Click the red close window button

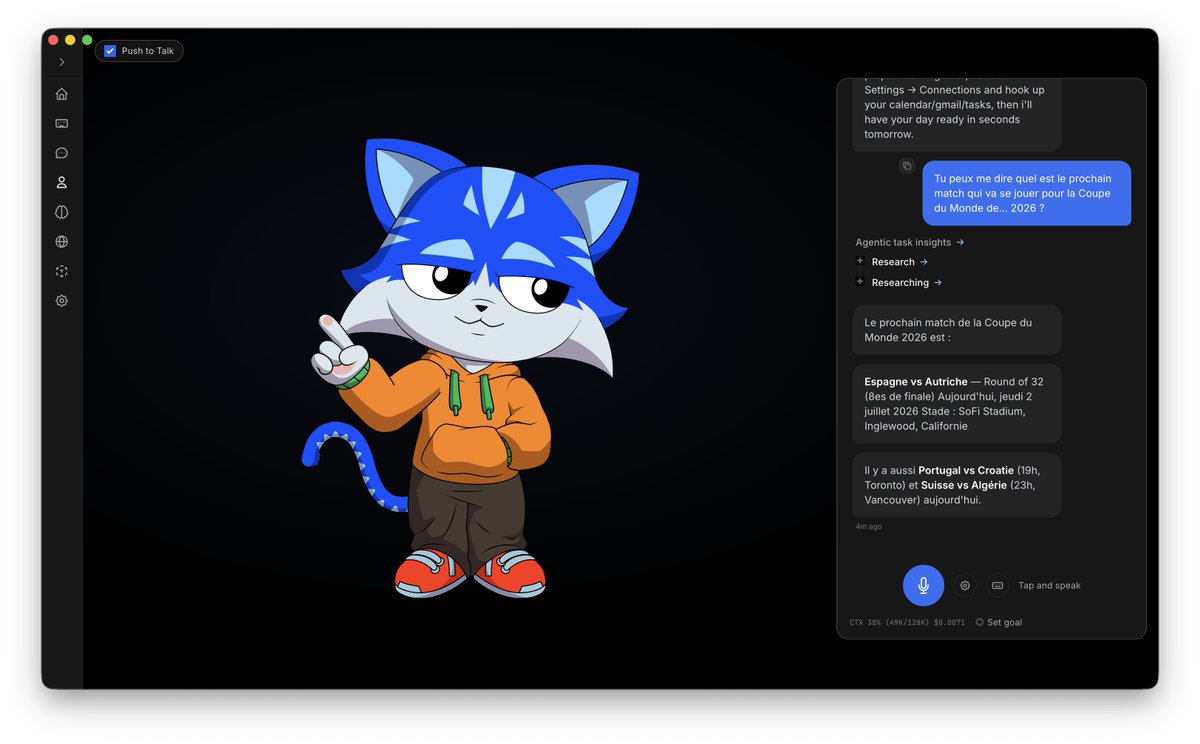coord(54,40)
